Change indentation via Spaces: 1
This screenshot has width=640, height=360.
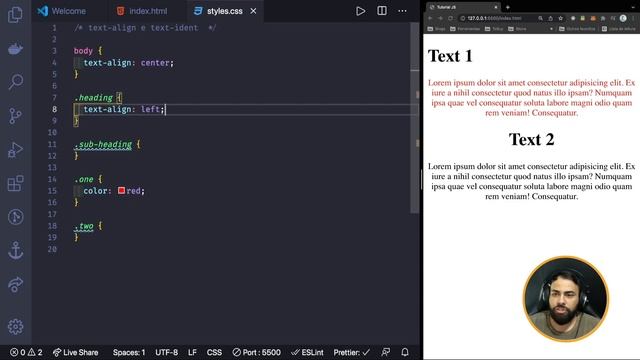(129, 352)
